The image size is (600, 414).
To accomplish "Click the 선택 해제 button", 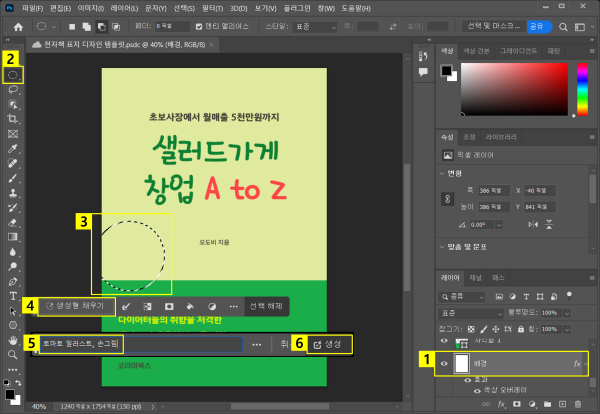I will [x=268, y=305].
